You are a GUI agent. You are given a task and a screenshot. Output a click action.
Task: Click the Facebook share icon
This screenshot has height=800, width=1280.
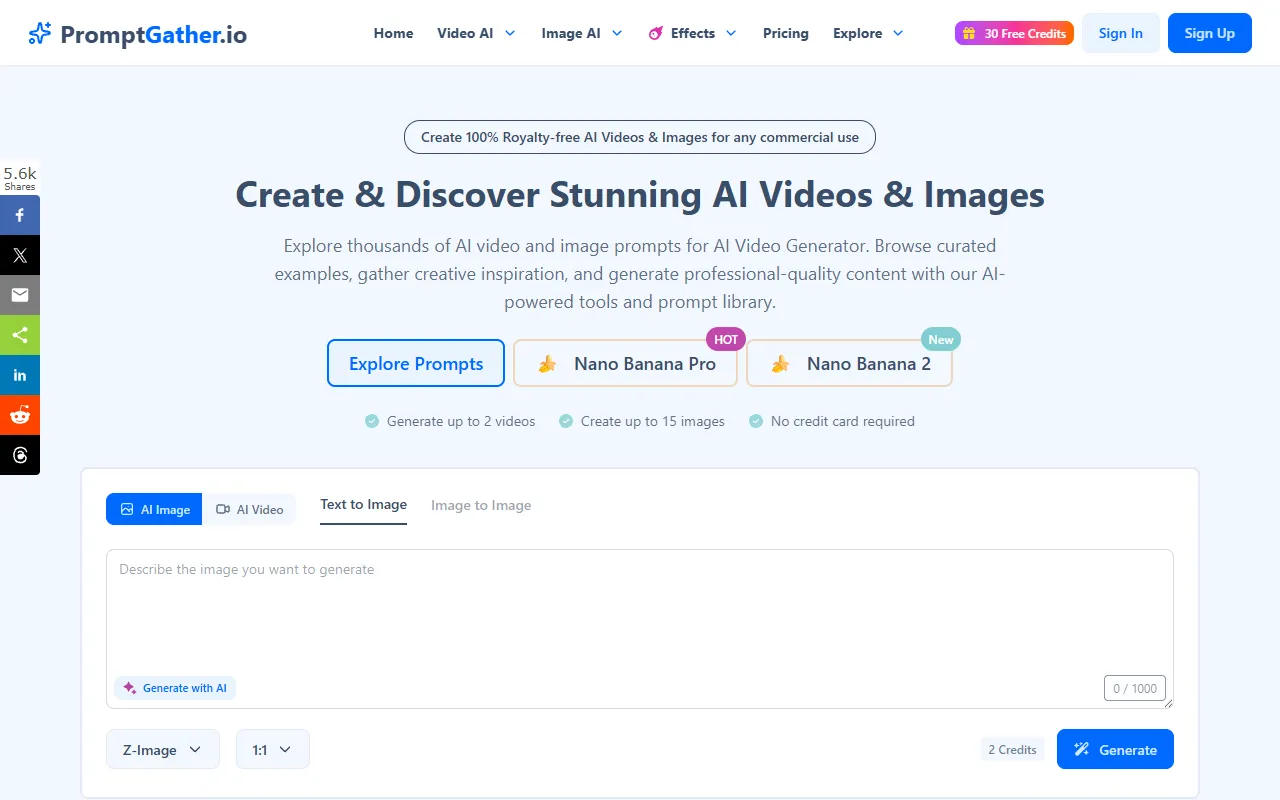click(x=20, y=215)
